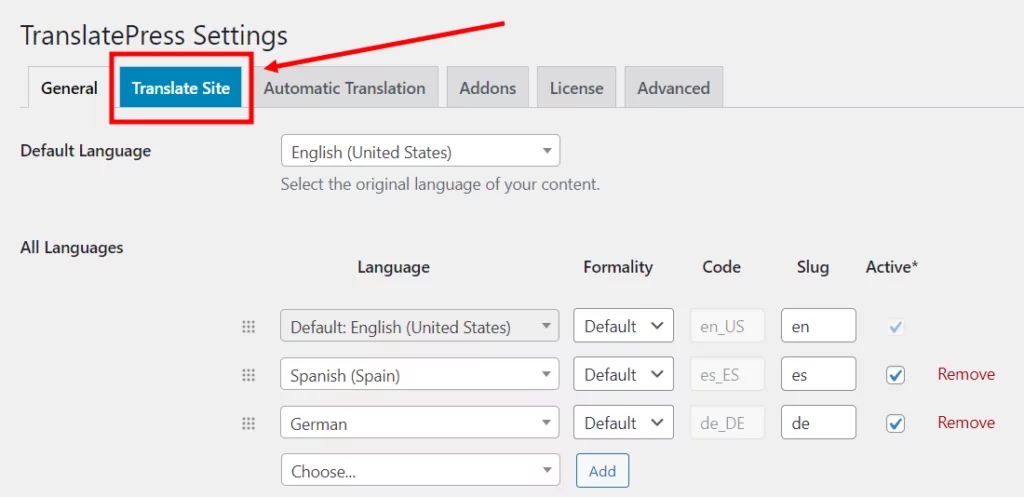1024x497 pixels.
Task: Open the Spanish (Spain) language dropdown
Action: click(420, 375)
